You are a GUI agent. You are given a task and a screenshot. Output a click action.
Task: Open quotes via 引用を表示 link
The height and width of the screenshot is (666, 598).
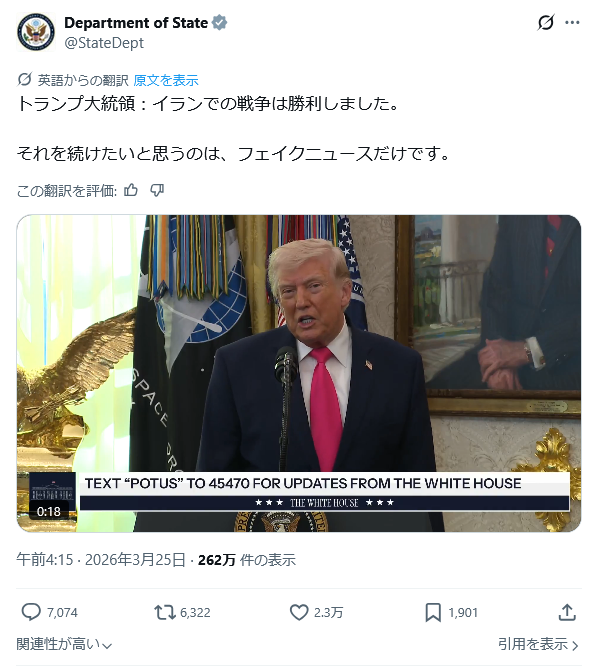click(538, 644)
